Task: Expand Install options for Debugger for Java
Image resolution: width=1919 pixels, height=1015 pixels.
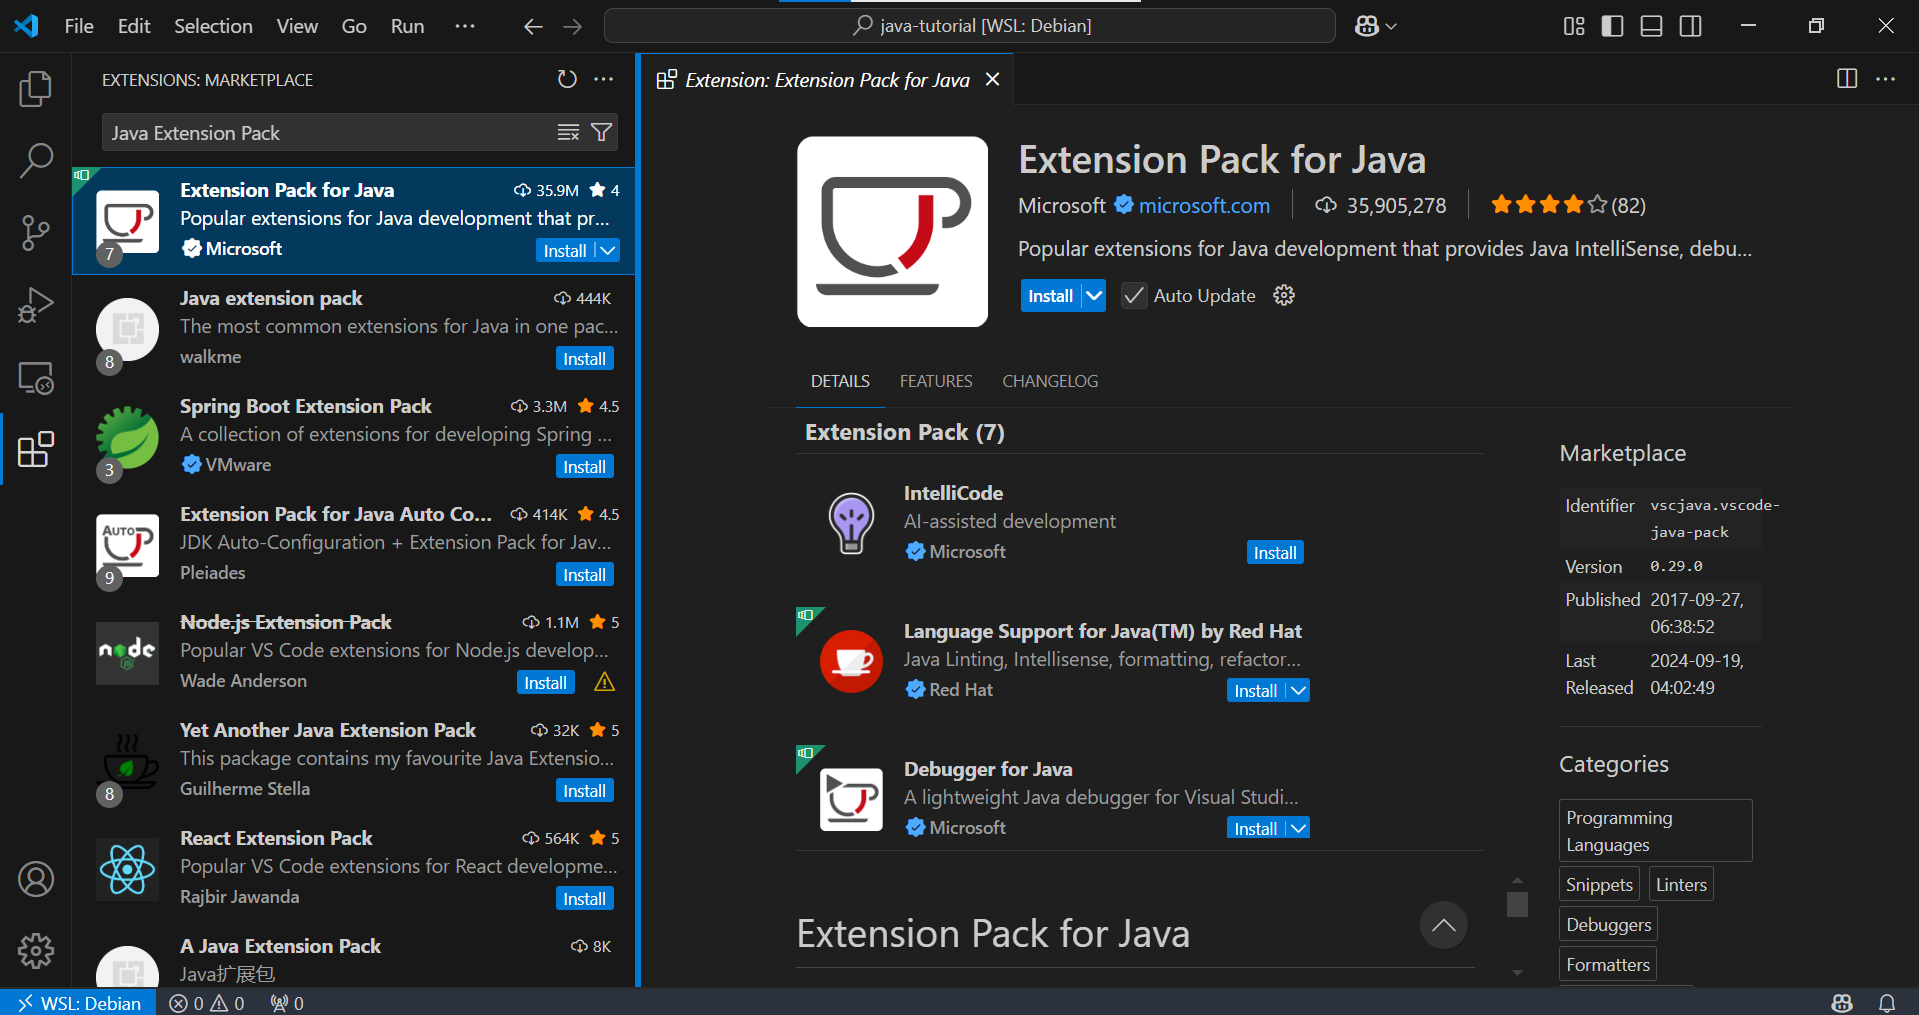Action: [x=1298, y=828]
